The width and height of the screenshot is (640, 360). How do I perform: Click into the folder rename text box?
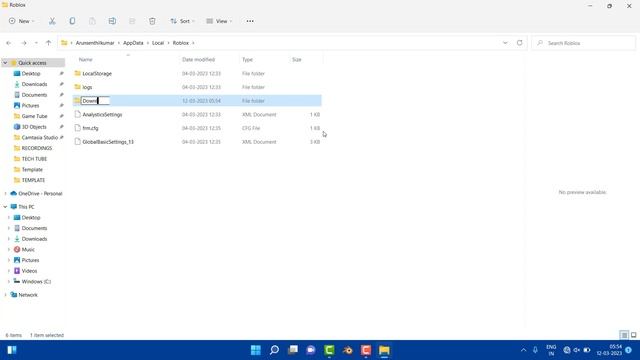coord(95,101)
